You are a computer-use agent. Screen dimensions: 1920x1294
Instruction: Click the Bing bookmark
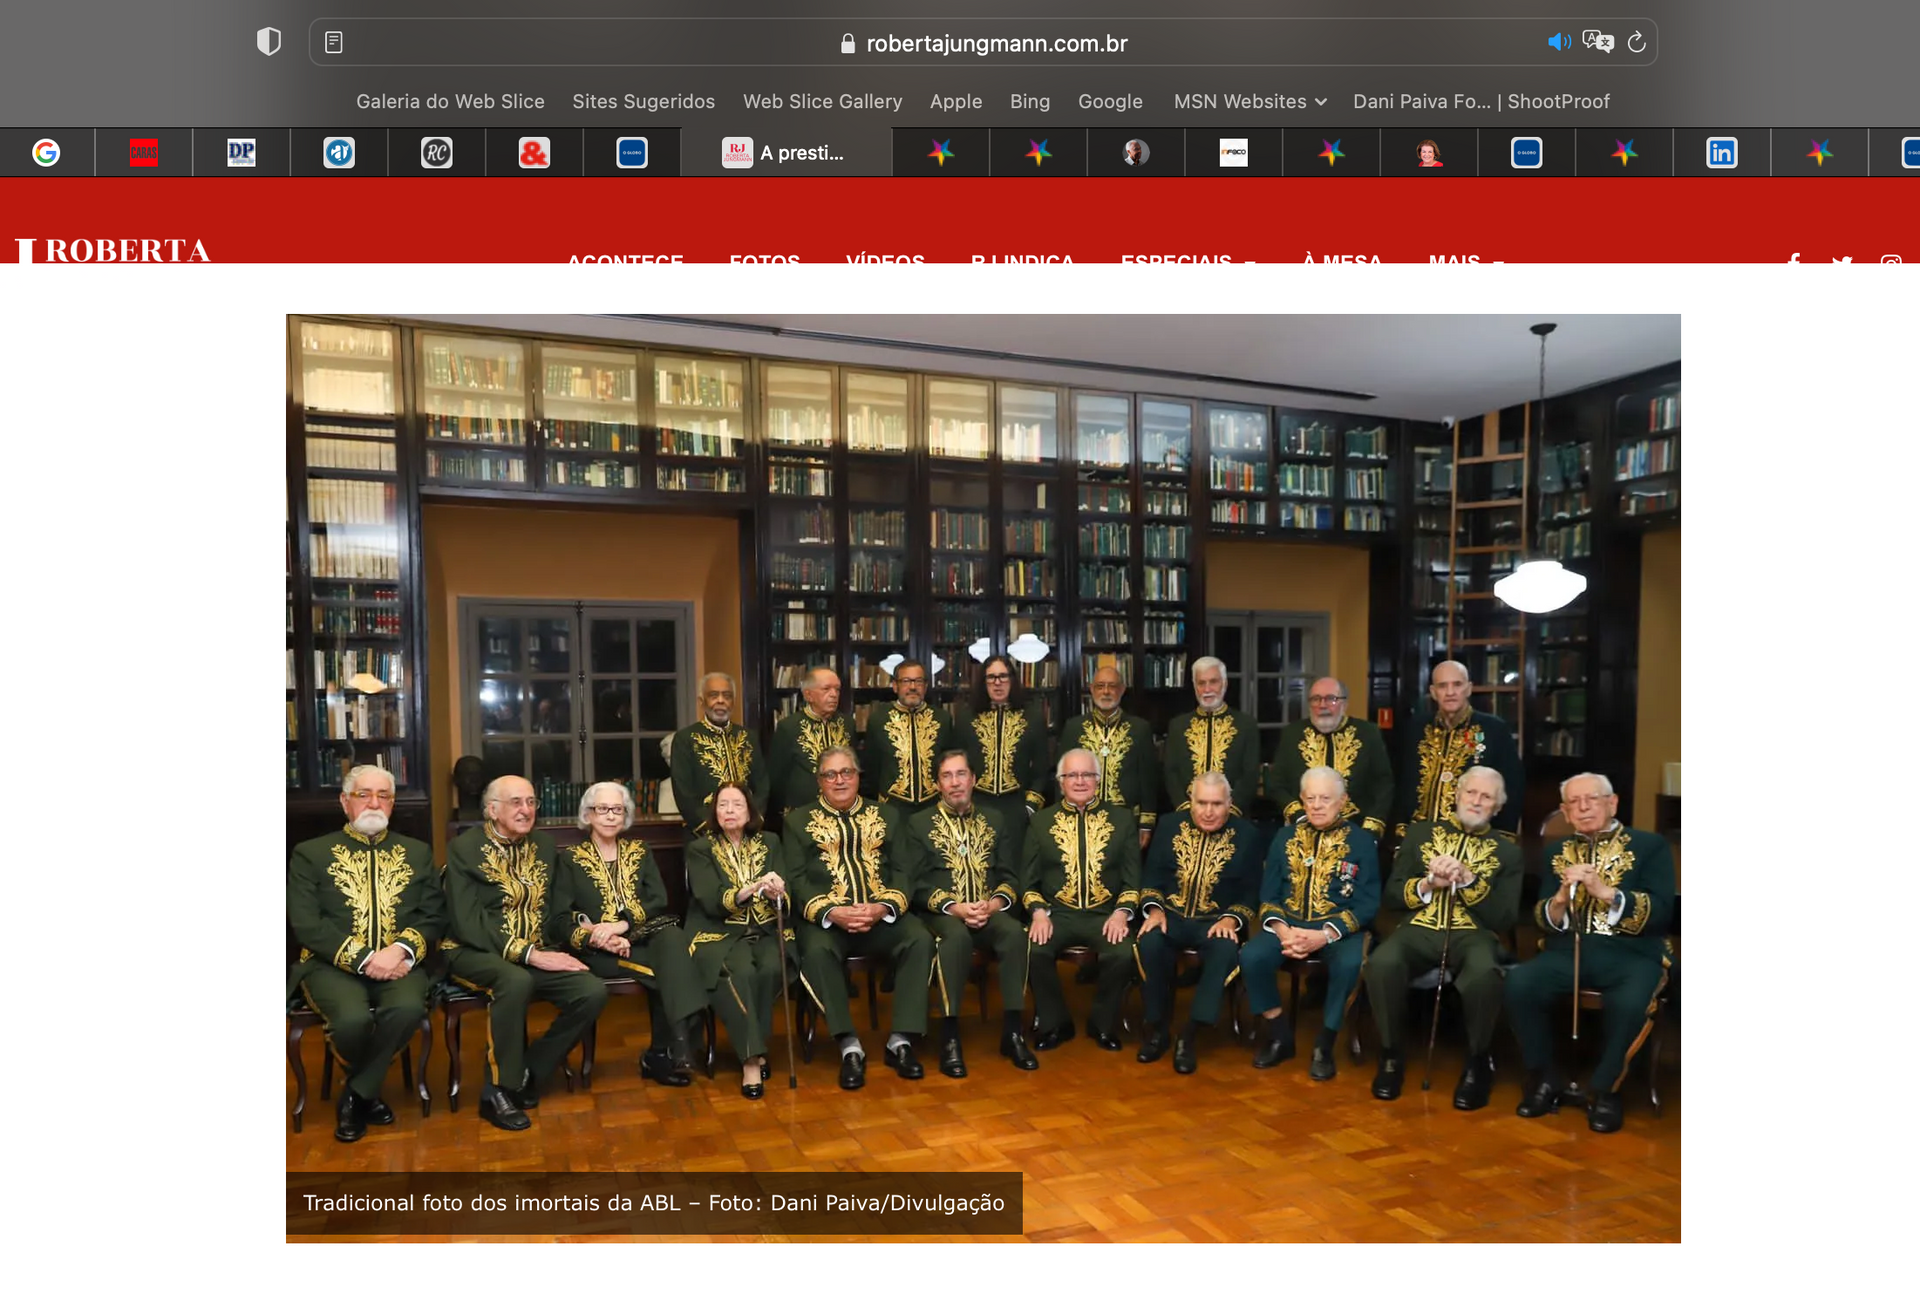(1029, 101)
